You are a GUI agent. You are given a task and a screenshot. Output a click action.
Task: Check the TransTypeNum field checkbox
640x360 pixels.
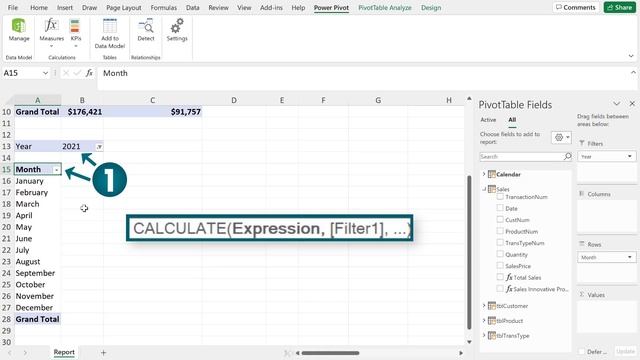500,242
